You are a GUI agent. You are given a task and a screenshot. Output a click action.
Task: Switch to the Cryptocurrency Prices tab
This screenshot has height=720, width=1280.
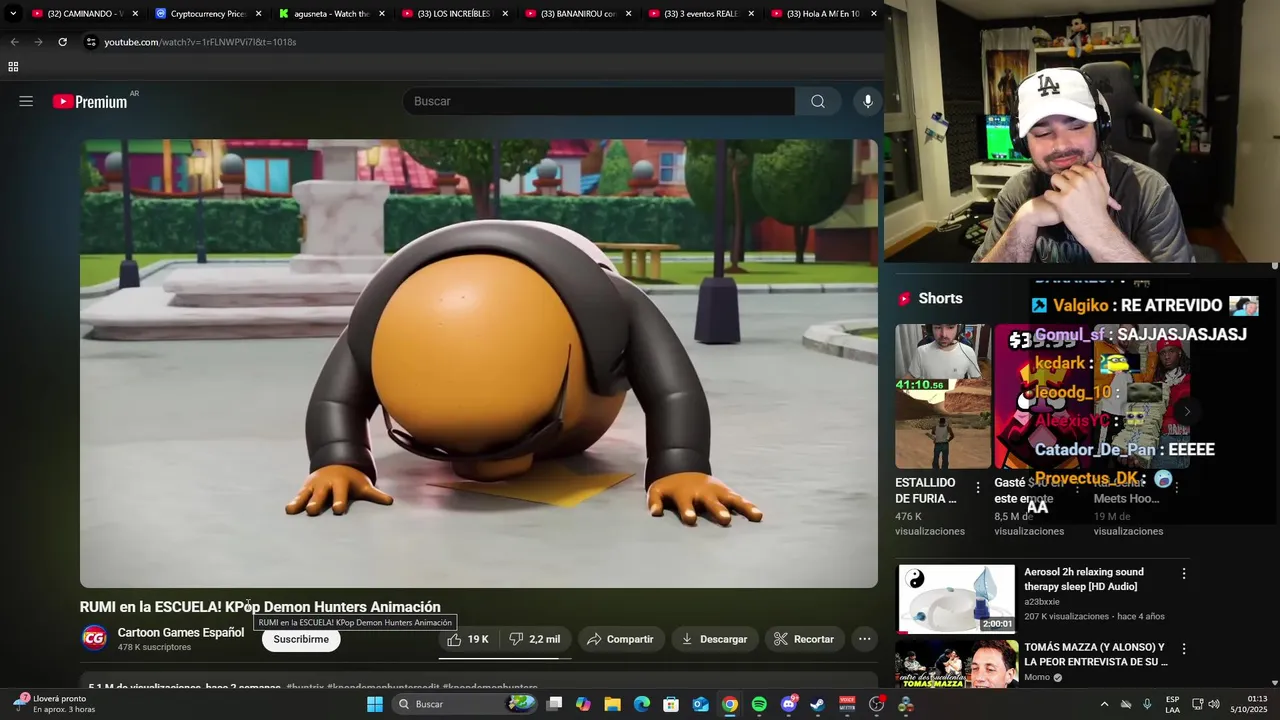tap(208, 14)
